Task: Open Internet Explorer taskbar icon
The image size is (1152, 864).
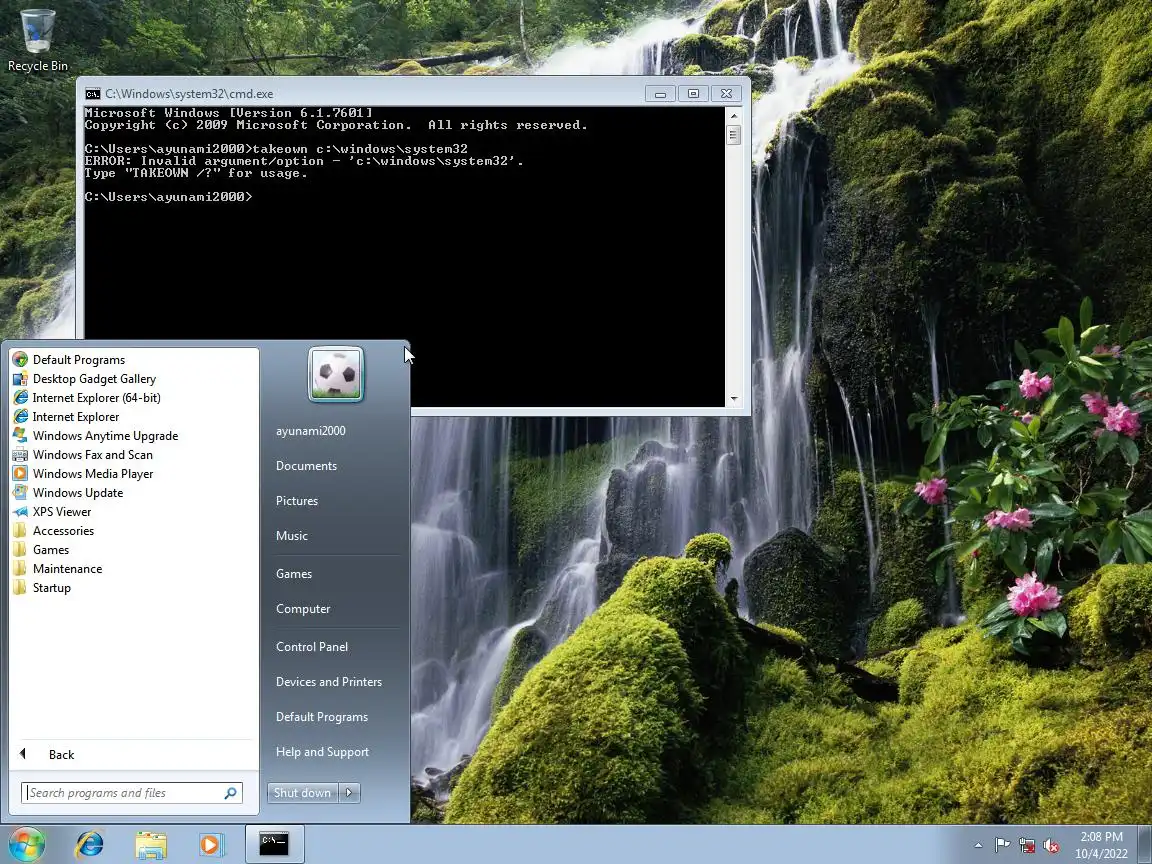Action: point(90,844)
